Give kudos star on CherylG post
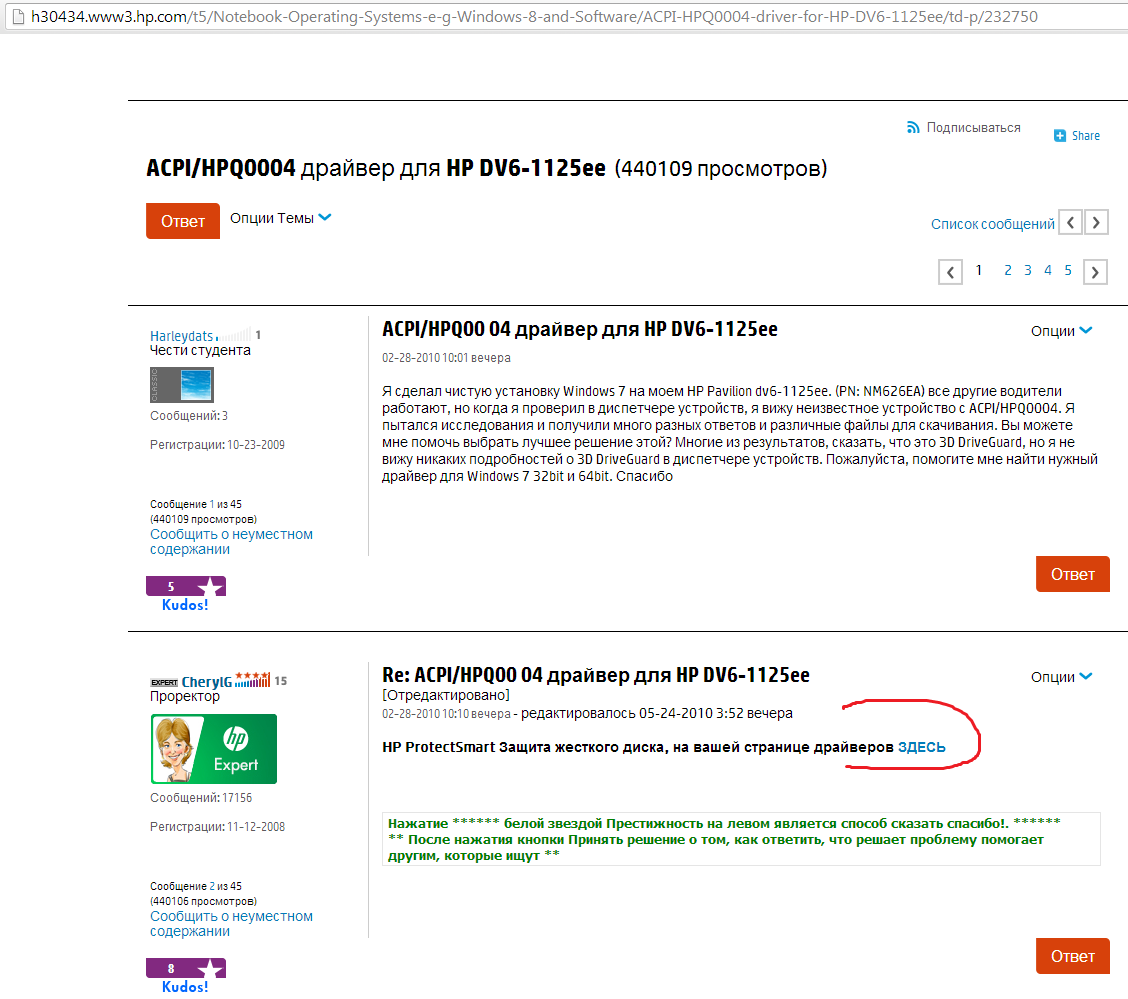The height and width of the screenshot is (999, 1128). point(209,968)
